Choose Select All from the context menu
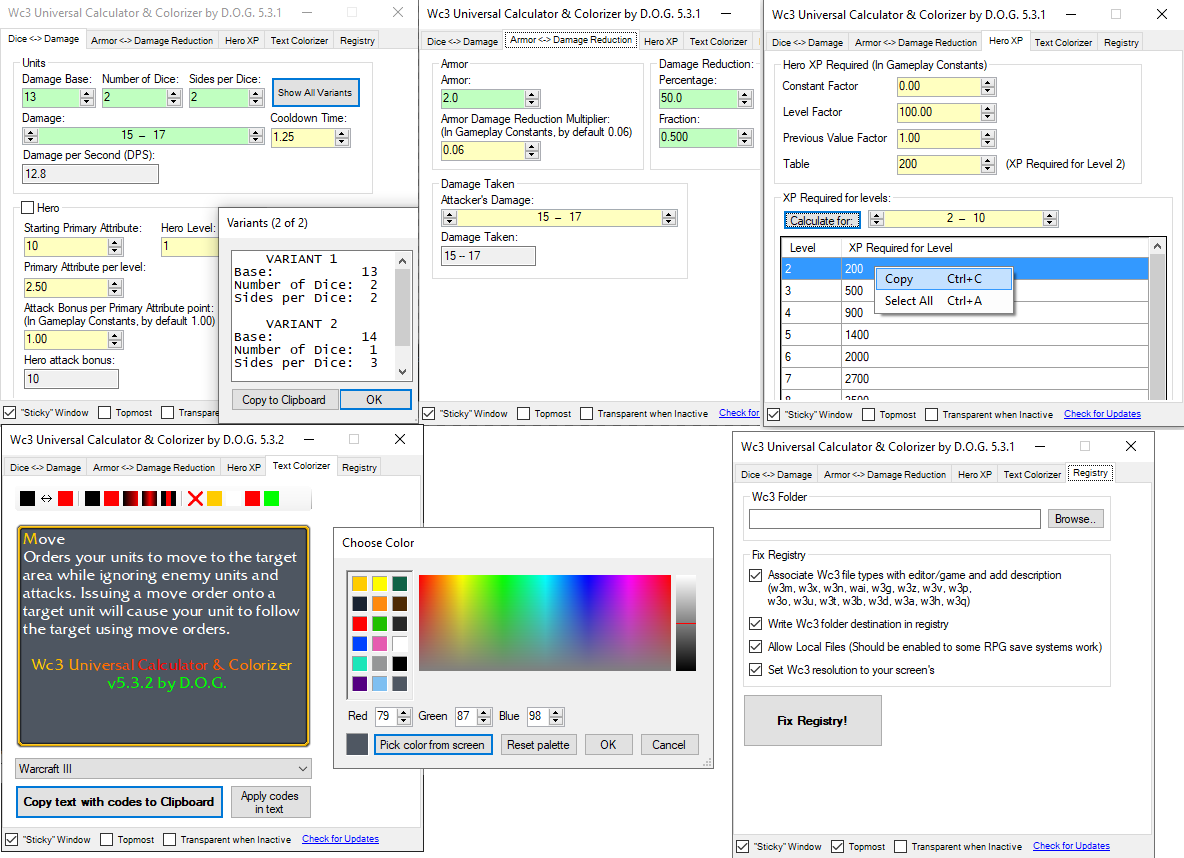 click(x=943, y=301)
